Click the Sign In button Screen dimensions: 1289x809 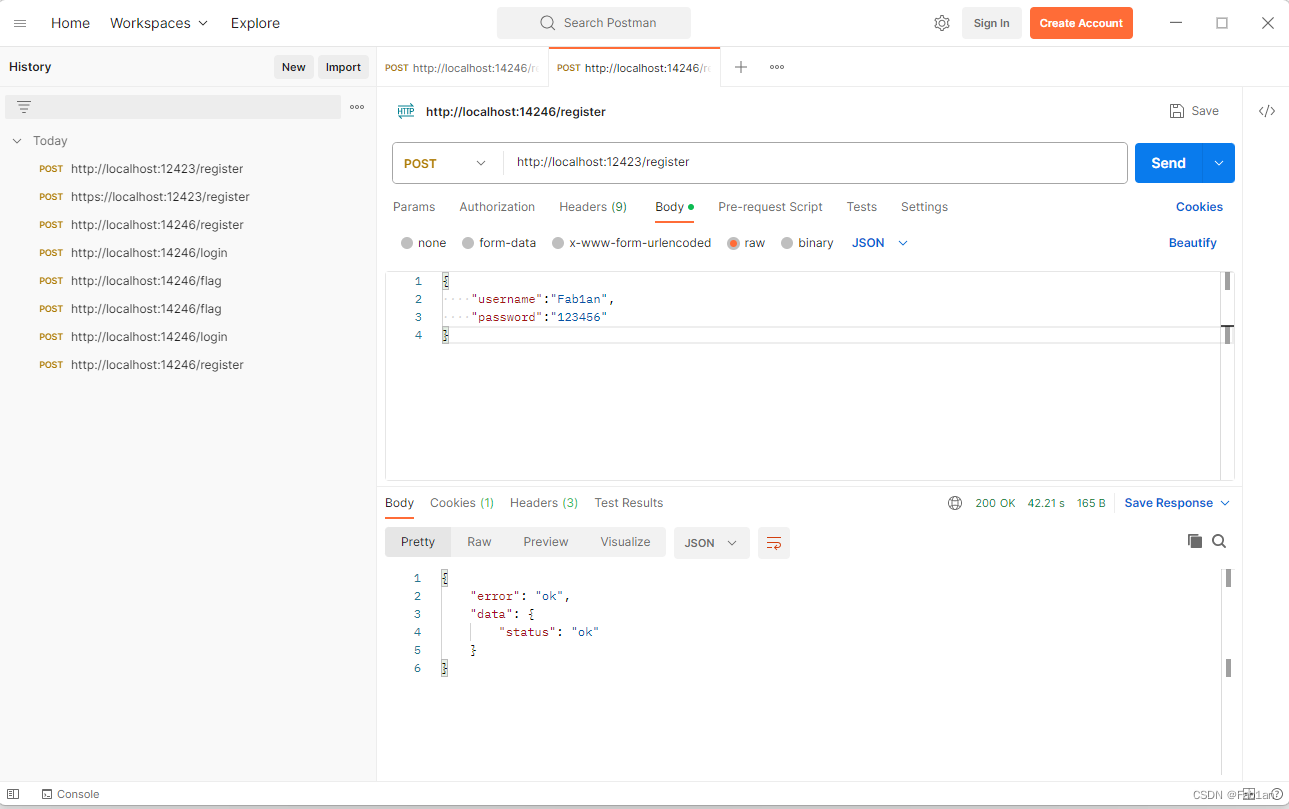992,23
